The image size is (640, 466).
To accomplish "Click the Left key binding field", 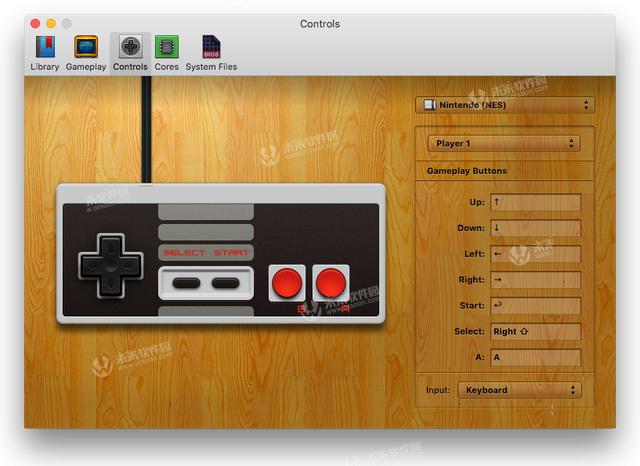I will tap(536, 254).
